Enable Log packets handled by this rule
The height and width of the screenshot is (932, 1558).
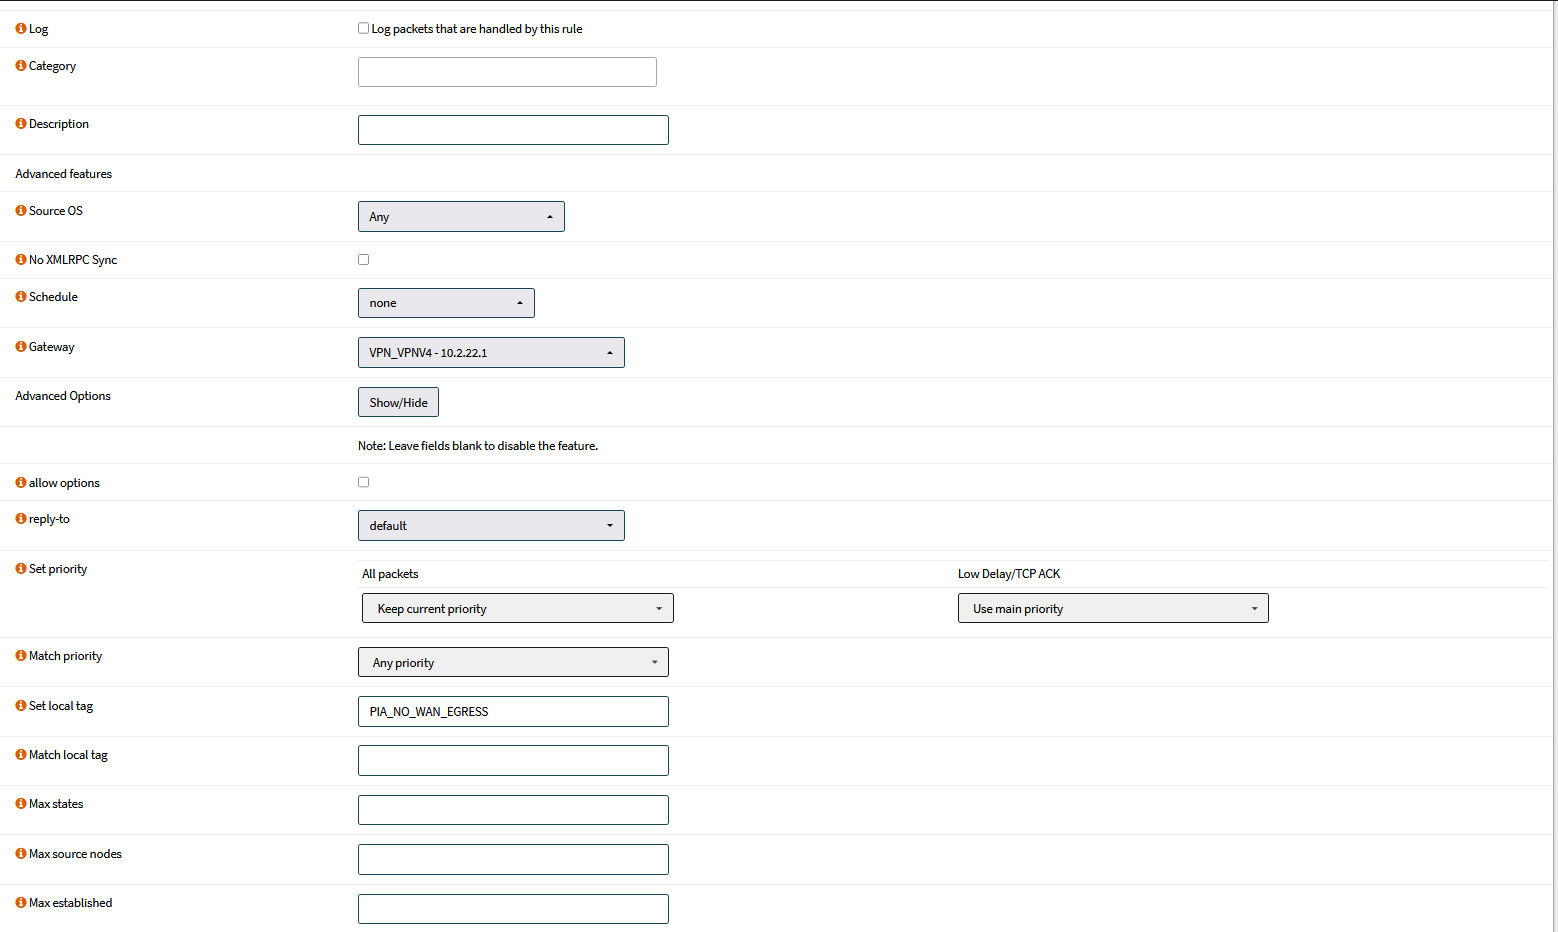(x=364, y=29)
